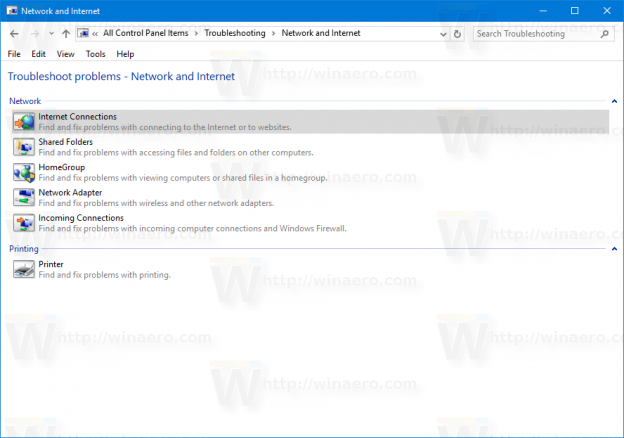Click the Internet Connections troubleshooter icon
Screen dimensions: 624x438
(23, 121)
